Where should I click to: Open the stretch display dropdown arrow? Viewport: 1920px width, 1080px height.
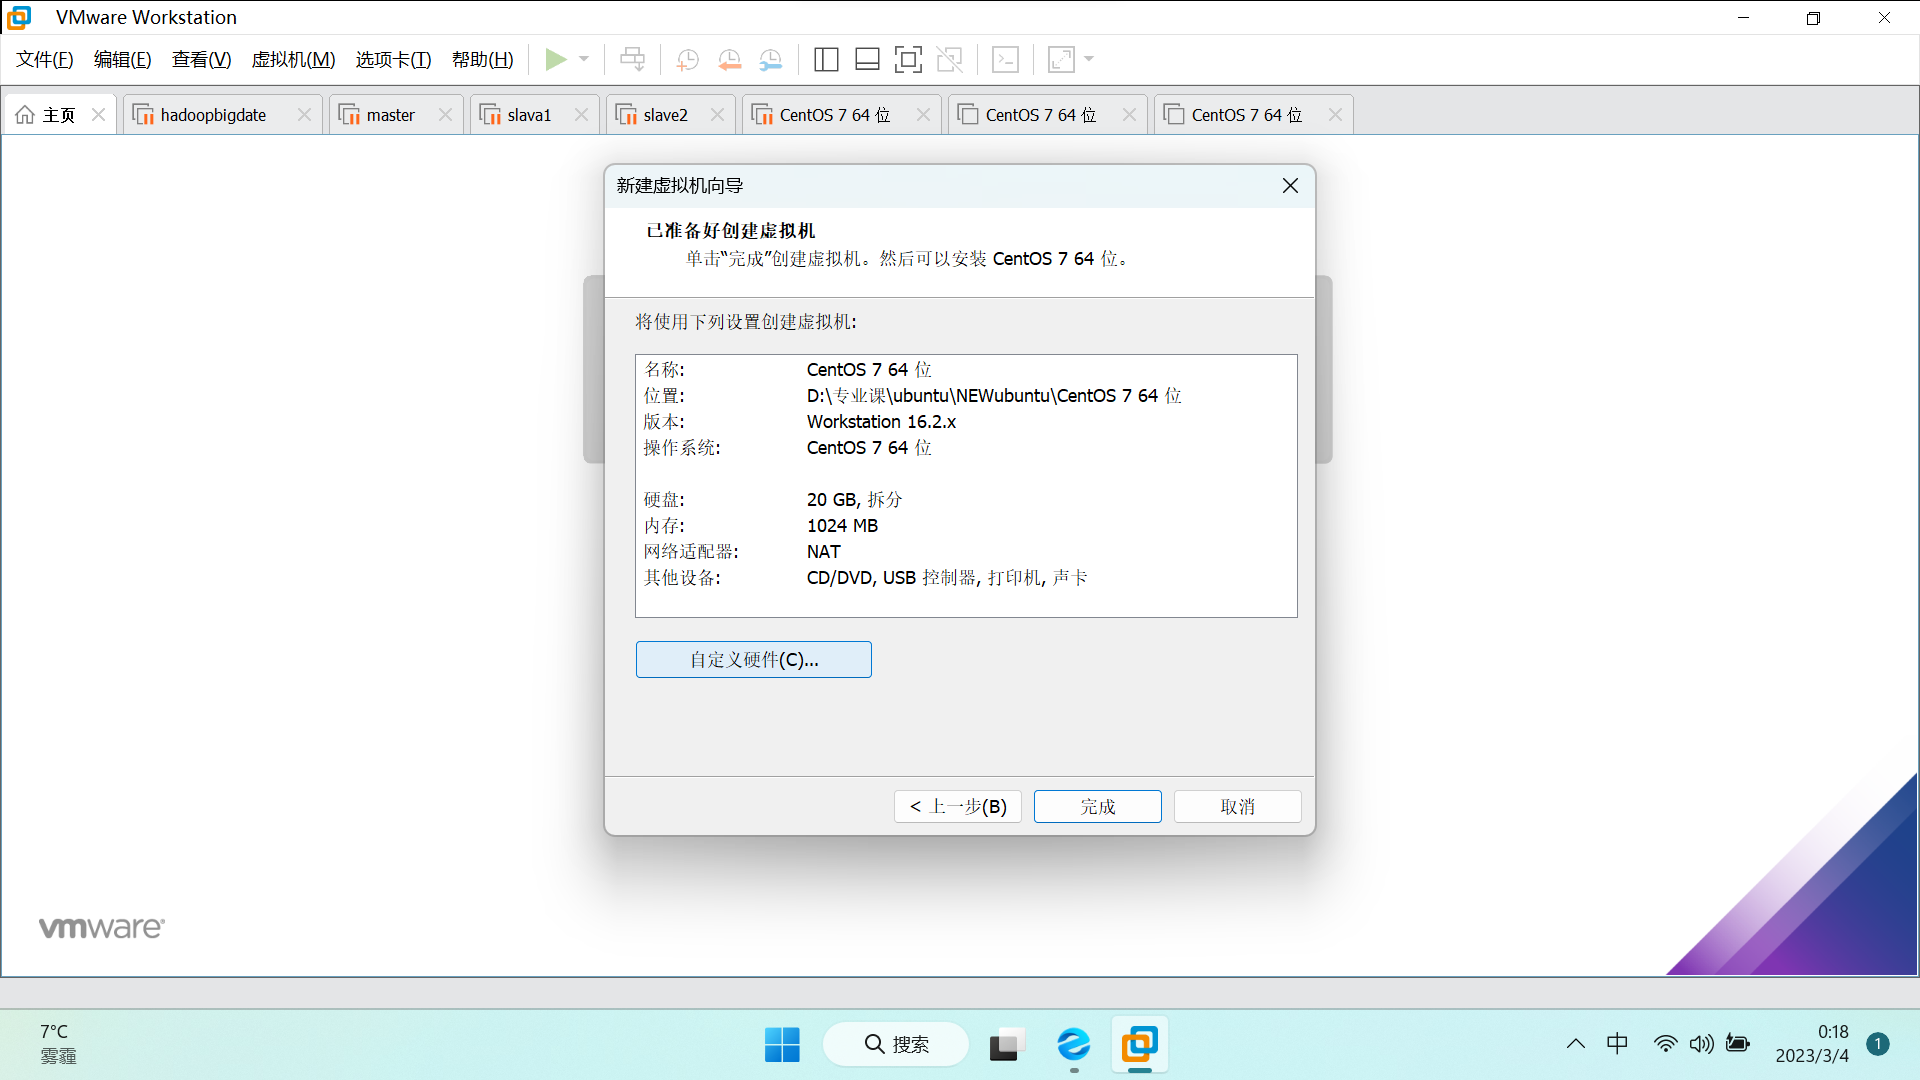(1089, 59)
